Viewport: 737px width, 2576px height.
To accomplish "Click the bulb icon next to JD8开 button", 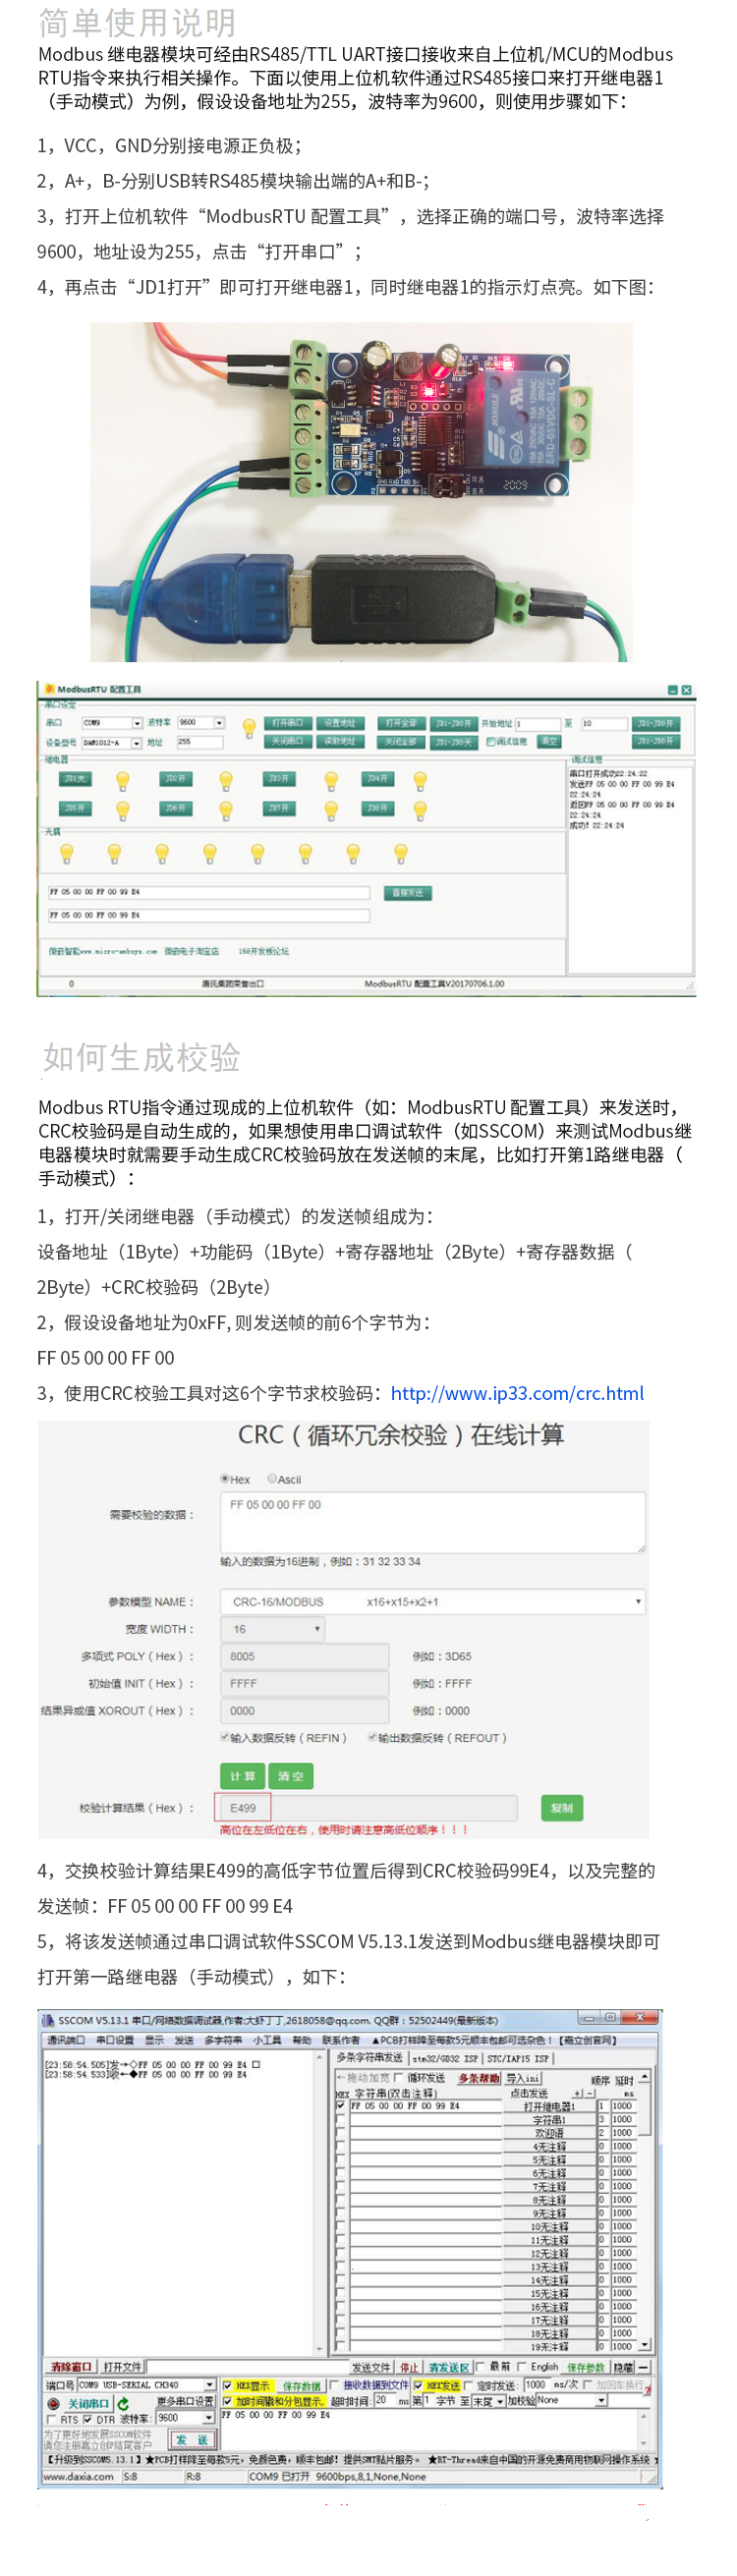I will (x=420, y=810).
